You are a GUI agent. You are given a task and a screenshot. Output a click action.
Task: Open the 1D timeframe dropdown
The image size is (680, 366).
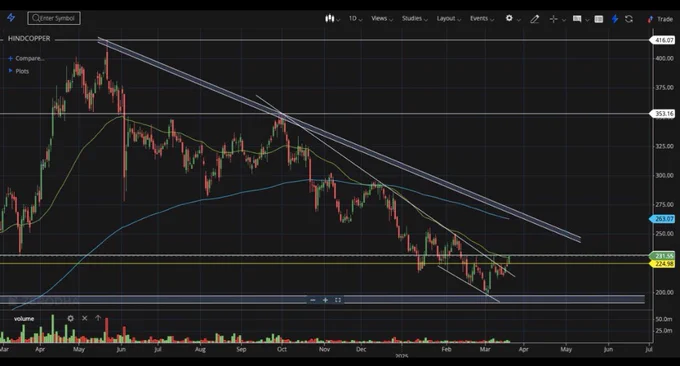coord(355,19)
